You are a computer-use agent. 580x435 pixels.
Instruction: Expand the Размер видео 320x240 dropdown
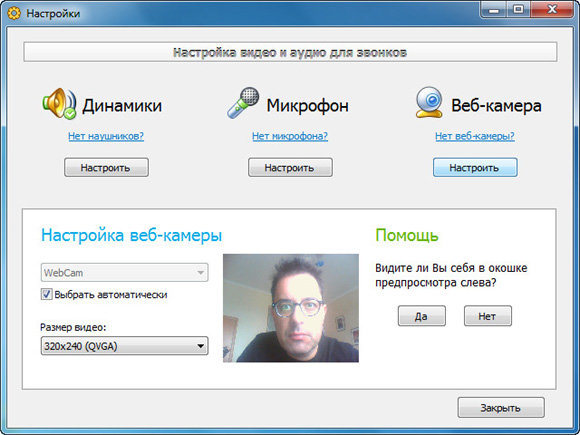pos(124,346)
